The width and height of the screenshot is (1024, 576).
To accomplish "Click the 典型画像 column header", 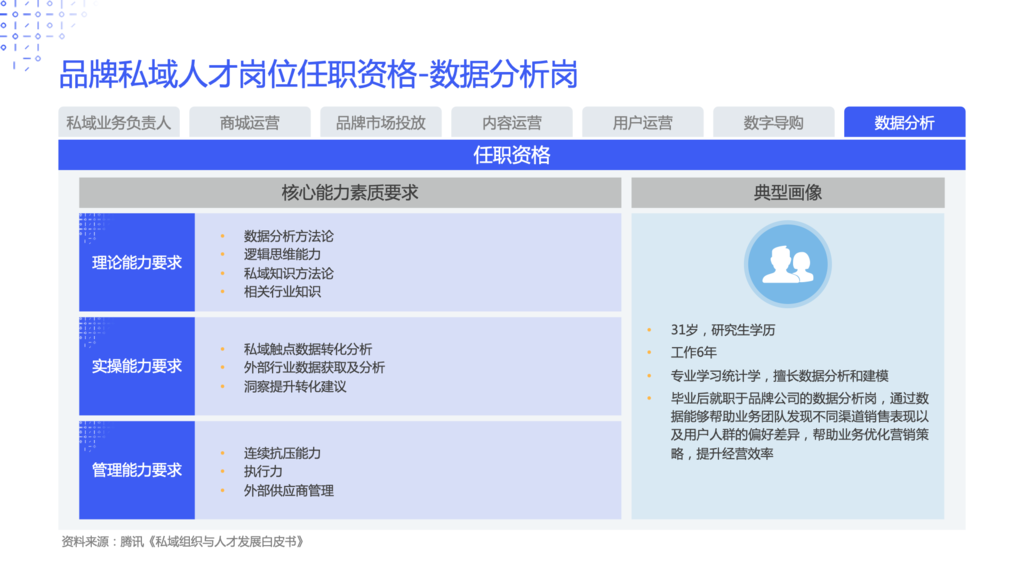I will coord(788,193).
